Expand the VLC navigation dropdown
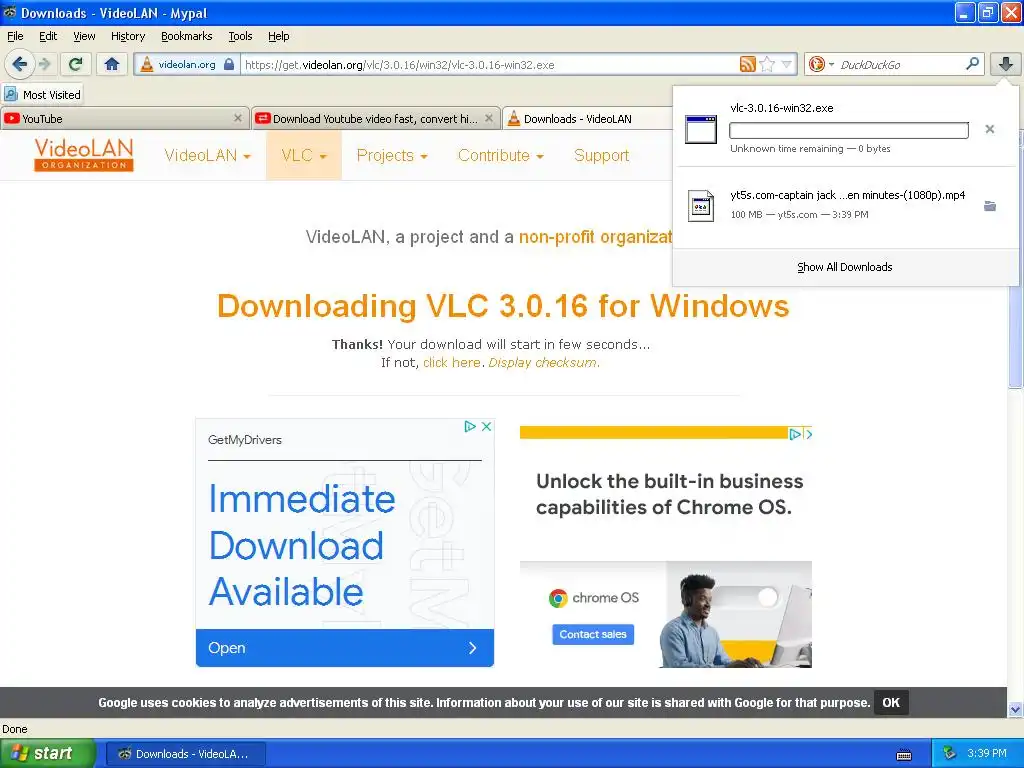Image resolution: width=1024 pixels, height=768 pixels. (x=304, y=155)
